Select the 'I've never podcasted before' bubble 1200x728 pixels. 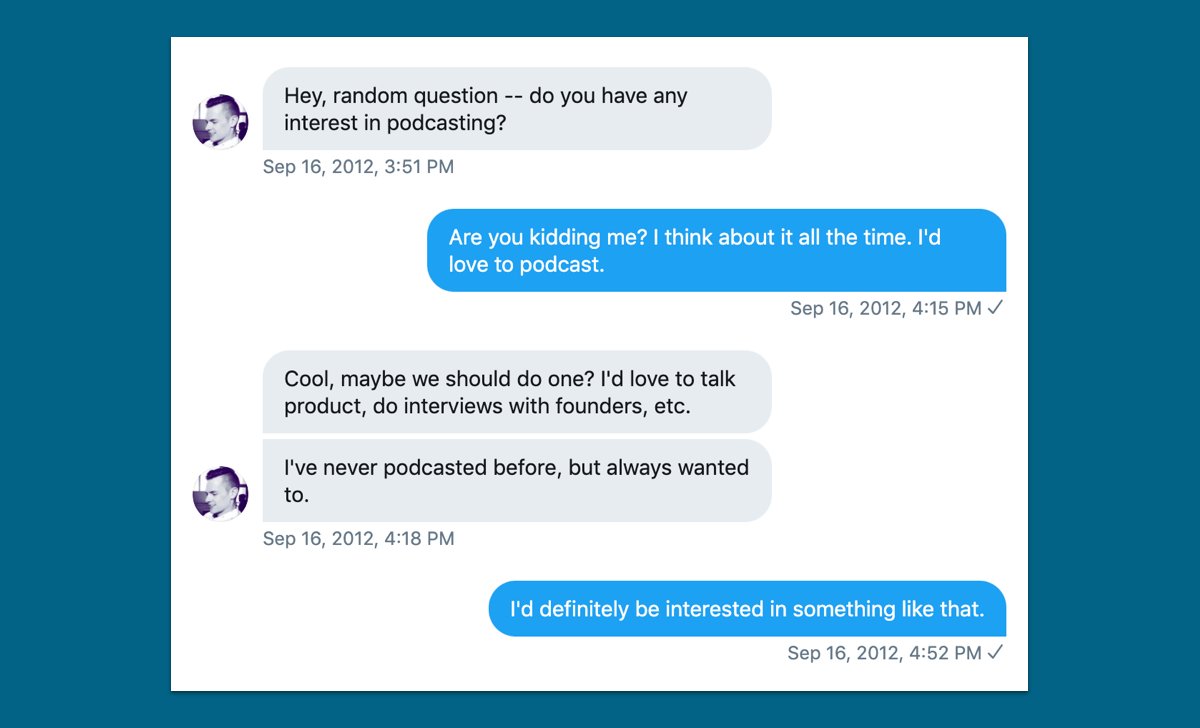click(516, 480)
